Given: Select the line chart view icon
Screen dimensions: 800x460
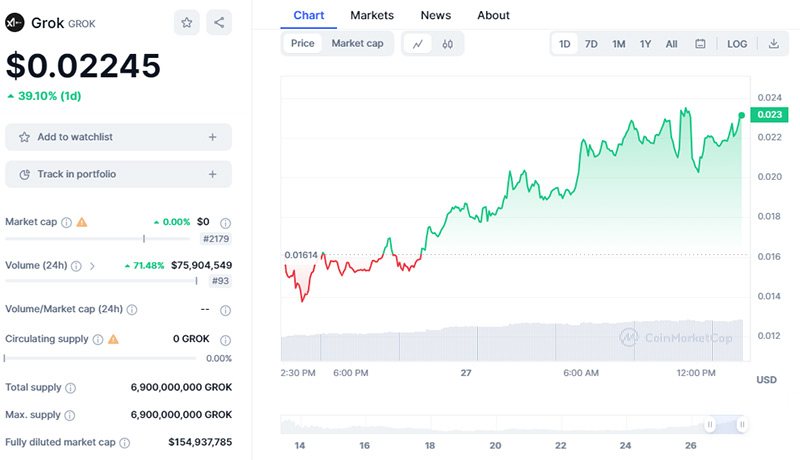Looking at the screenshot, I should click(418, 44).
